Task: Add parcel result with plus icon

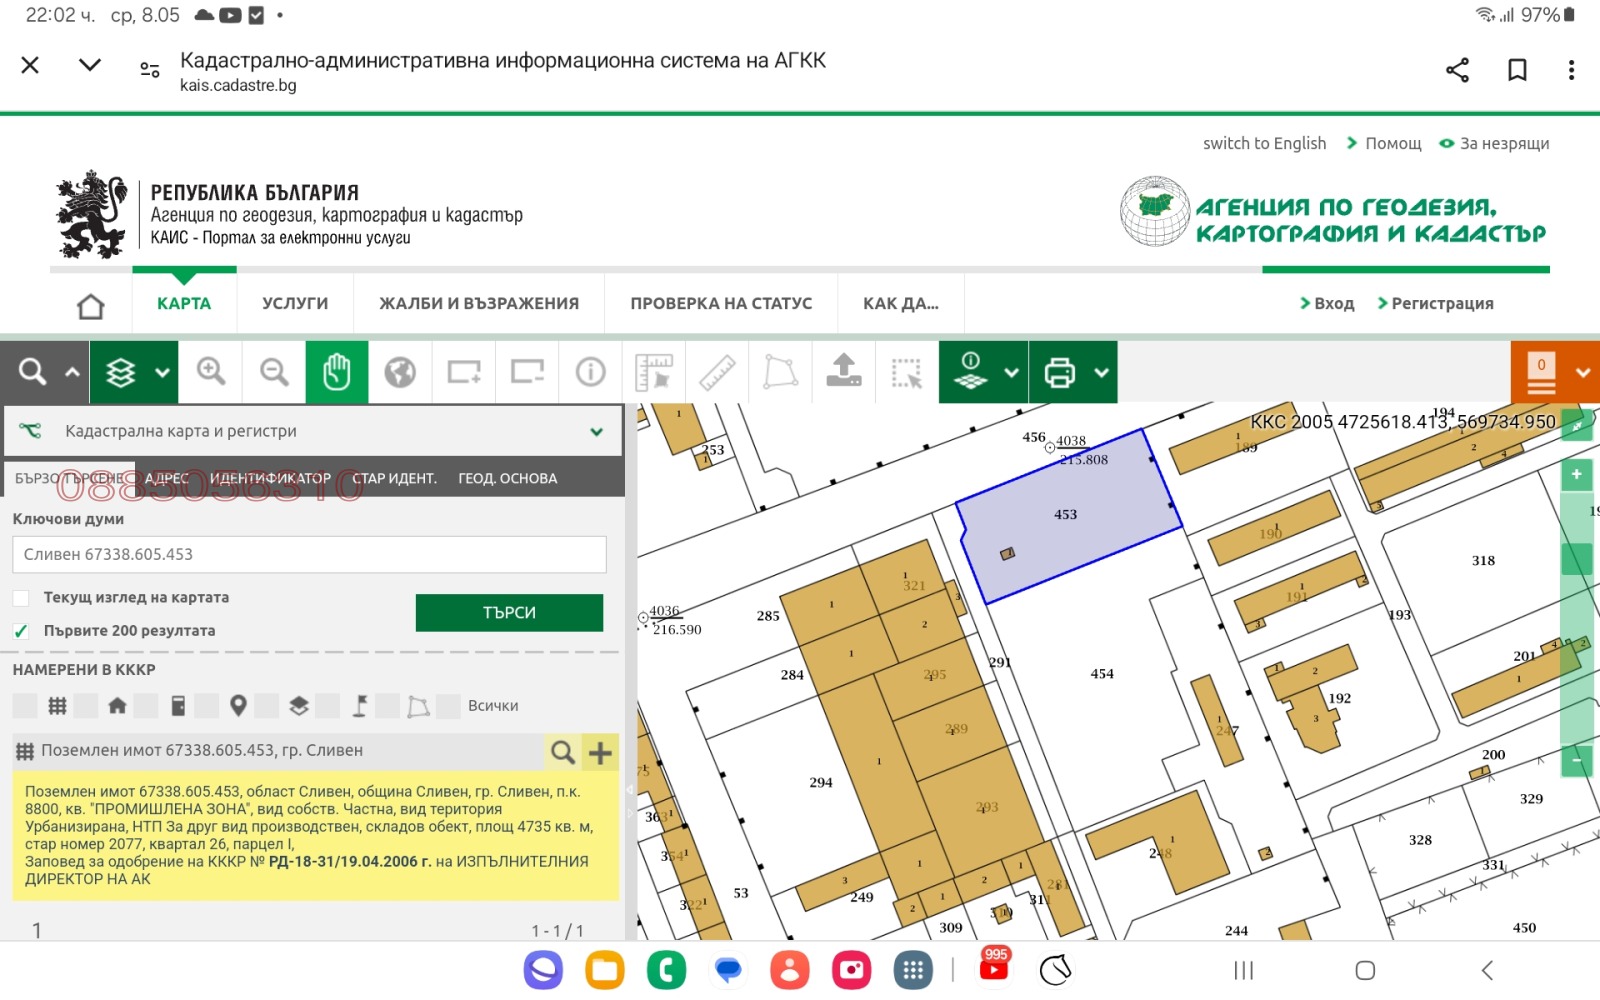Action: pos(600,752)
